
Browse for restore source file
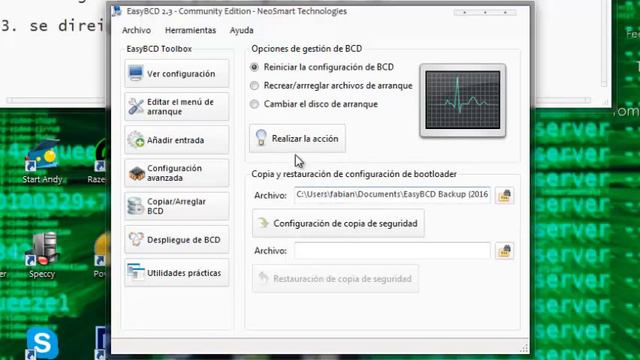(x=504, y=251)
